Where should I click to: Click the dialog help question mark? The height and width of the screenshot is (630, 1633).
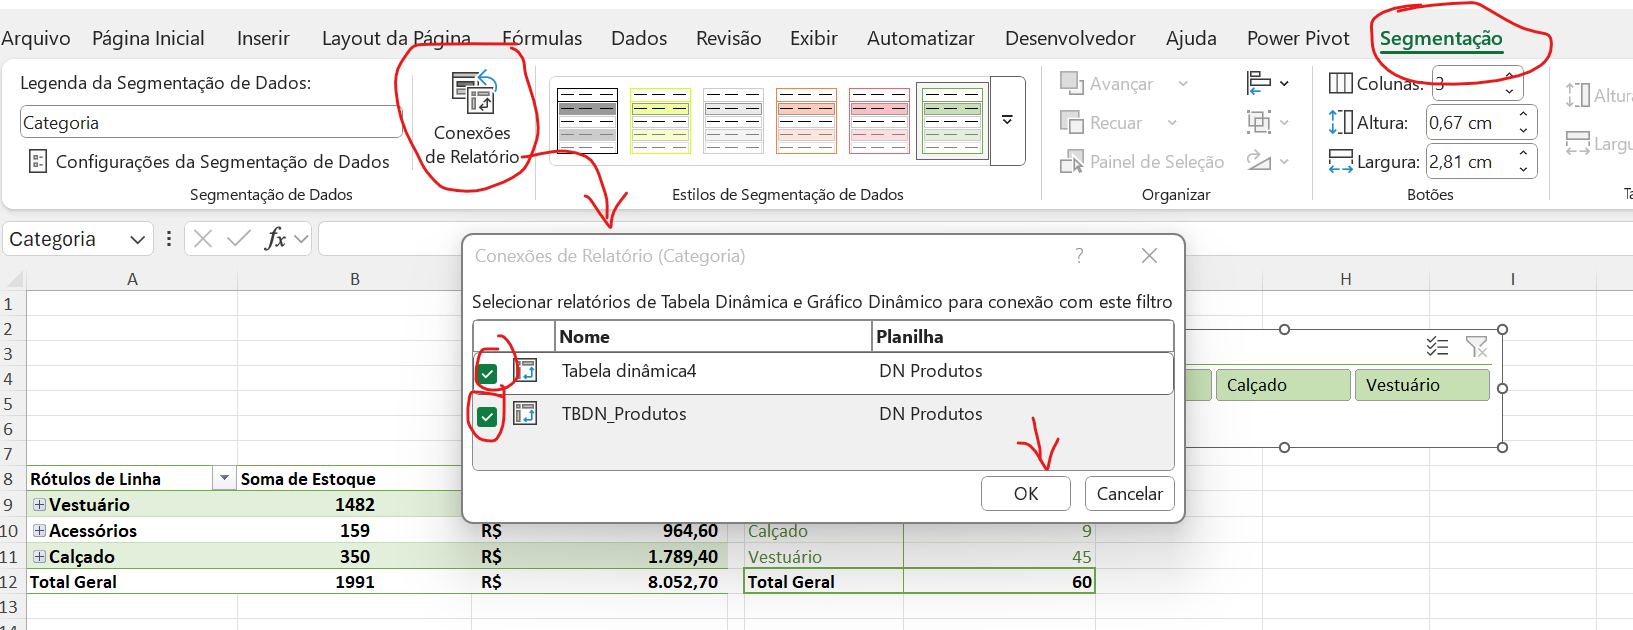coord(1079,256)
